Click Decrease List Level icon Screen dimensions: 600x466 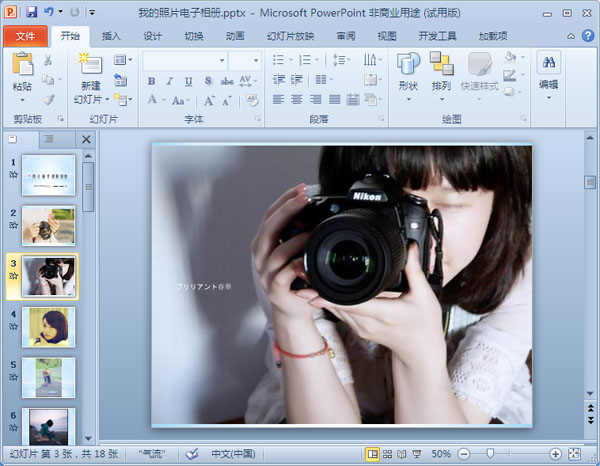point(279,80)
